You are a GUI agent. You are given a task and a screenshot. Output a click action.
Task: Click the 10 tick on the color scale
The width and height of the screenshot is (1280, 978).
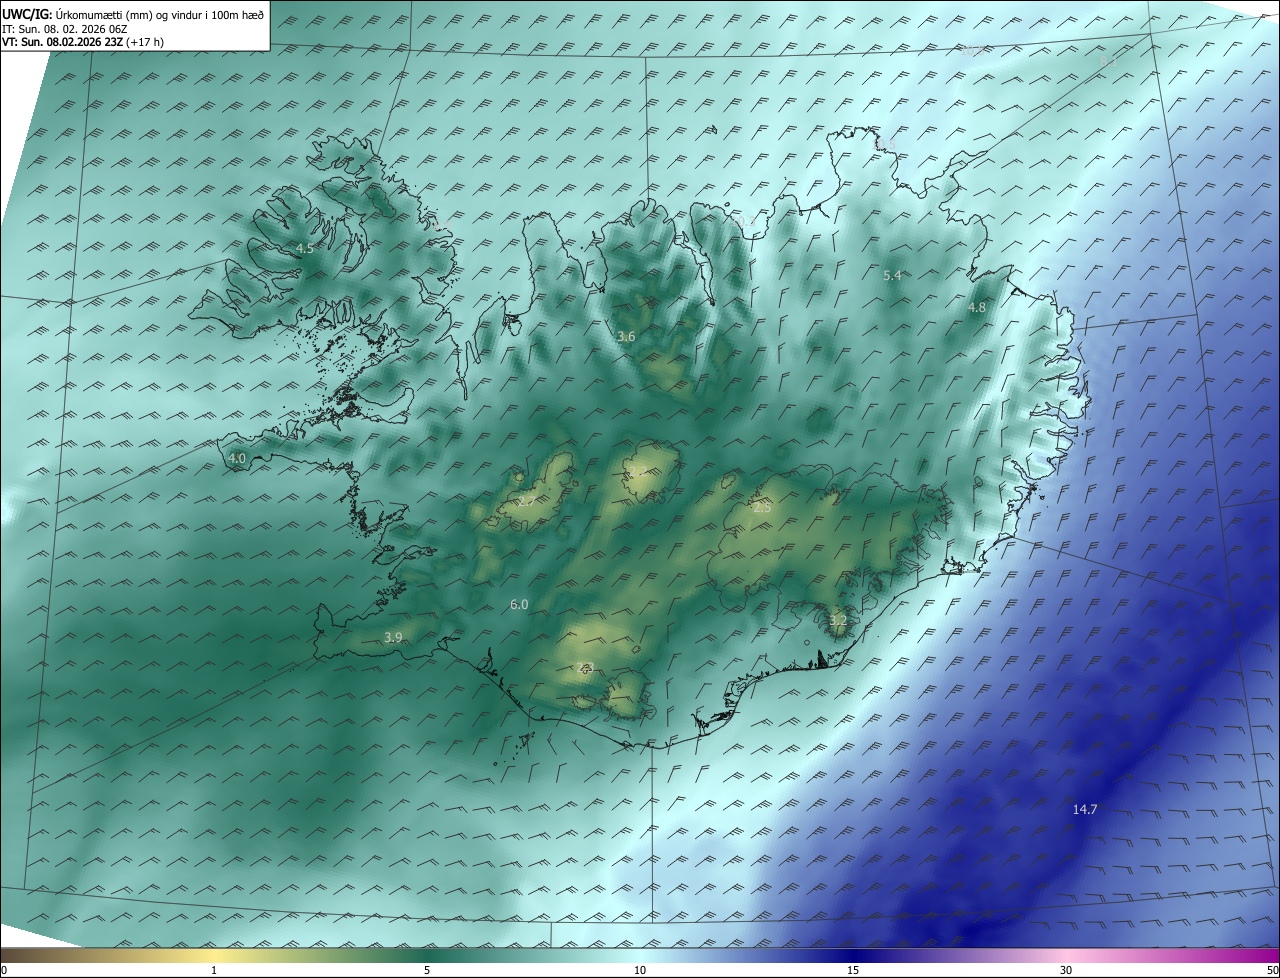coord(640,970)
